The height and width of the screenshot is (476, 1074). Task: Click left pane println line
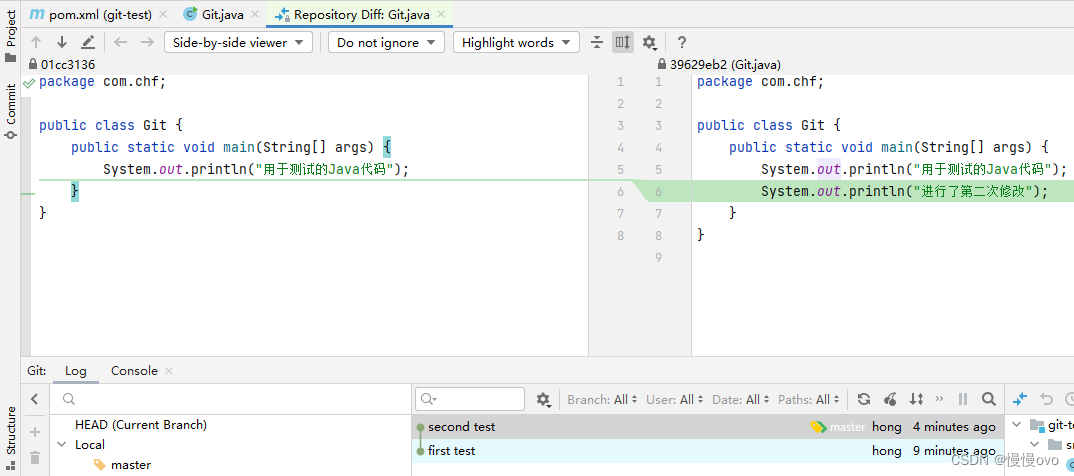point(256,169)
